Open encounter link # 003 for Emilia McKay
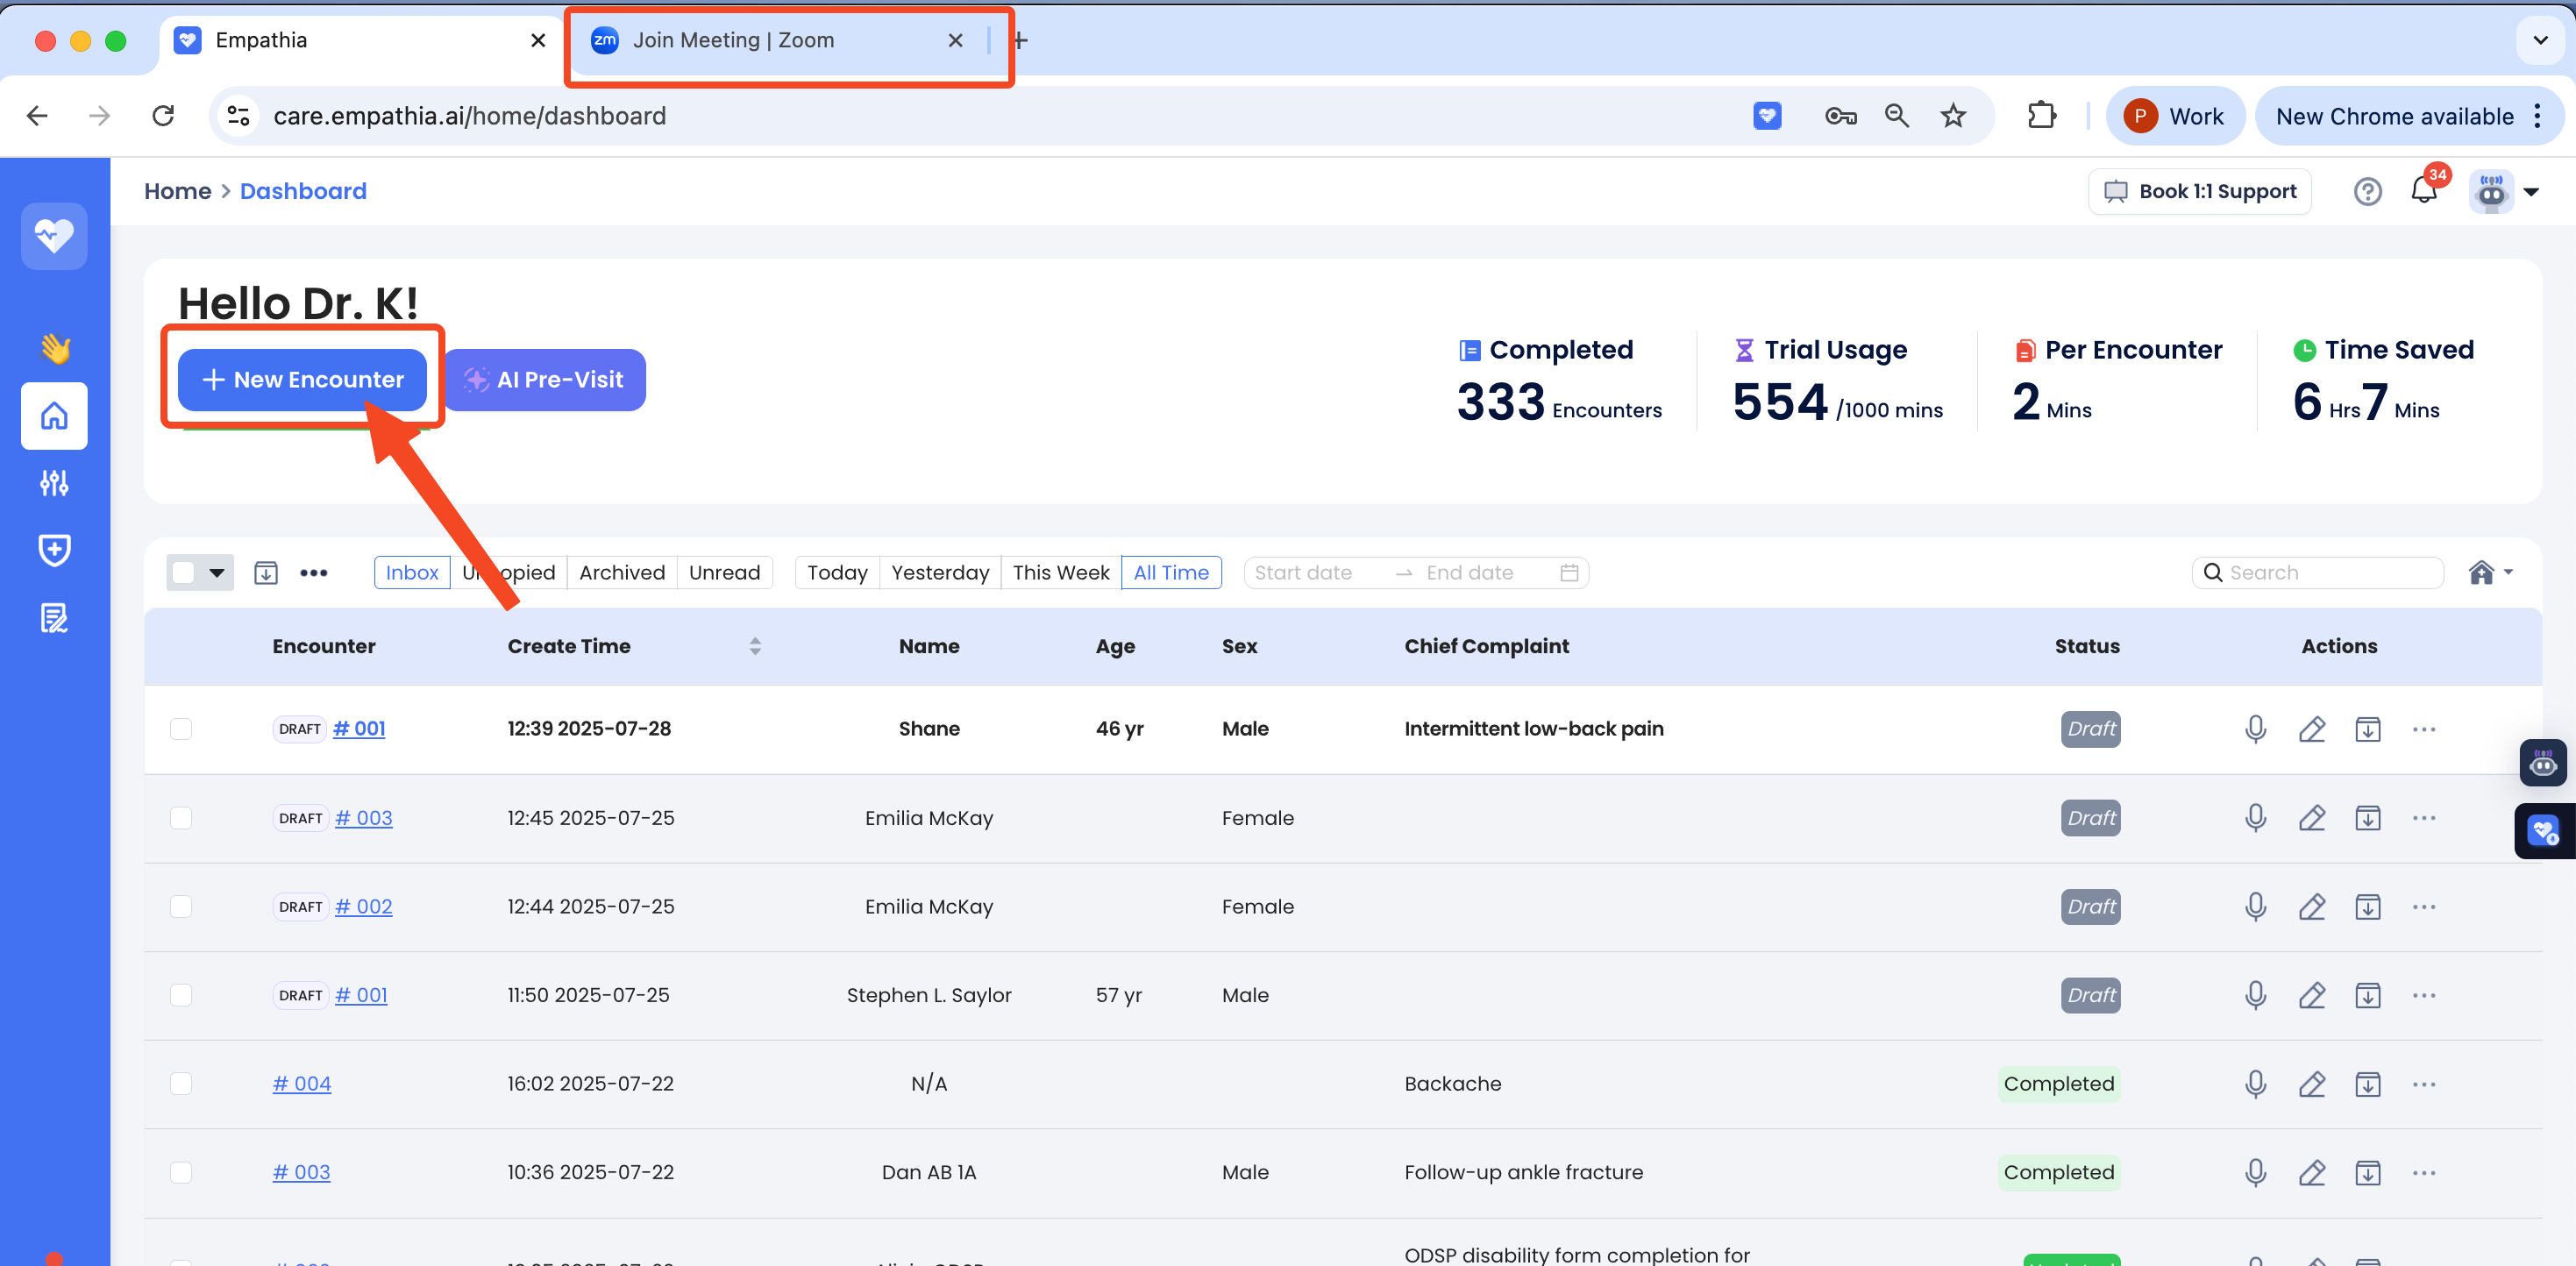2576x1266 pixels. 363,818
